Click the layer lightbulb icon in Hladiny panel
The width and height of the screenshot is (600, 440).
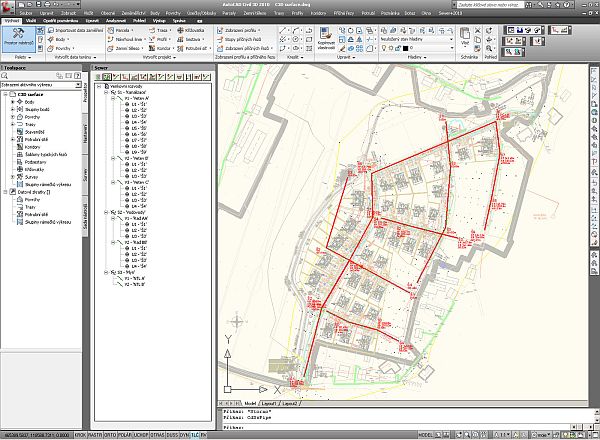coord(384,48)
